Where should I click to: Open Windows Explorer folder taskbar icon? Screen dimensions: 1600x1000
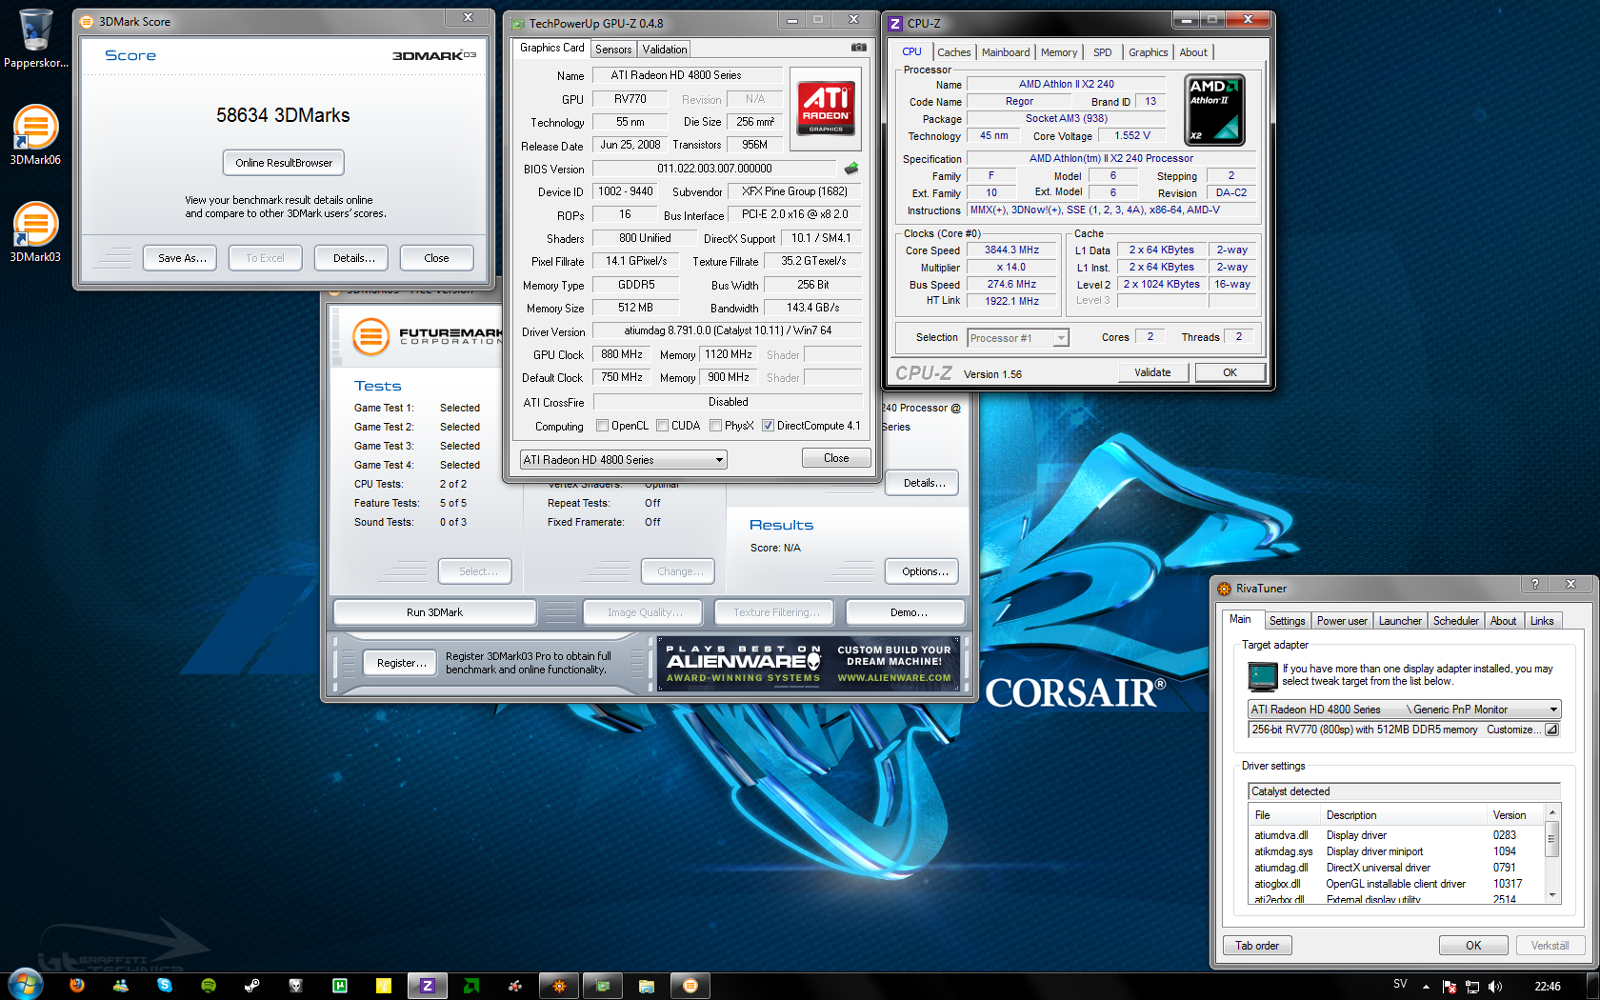pyautogui.click(x=646, y=985)
